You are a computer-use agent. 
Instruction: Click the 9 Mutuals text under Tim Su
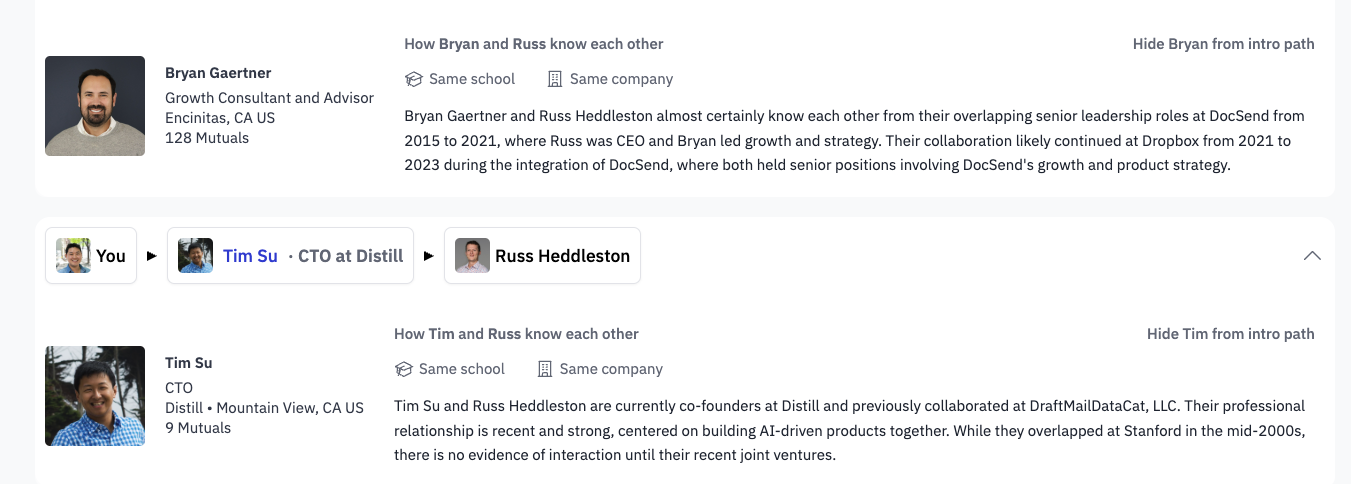tap(198, 428)
